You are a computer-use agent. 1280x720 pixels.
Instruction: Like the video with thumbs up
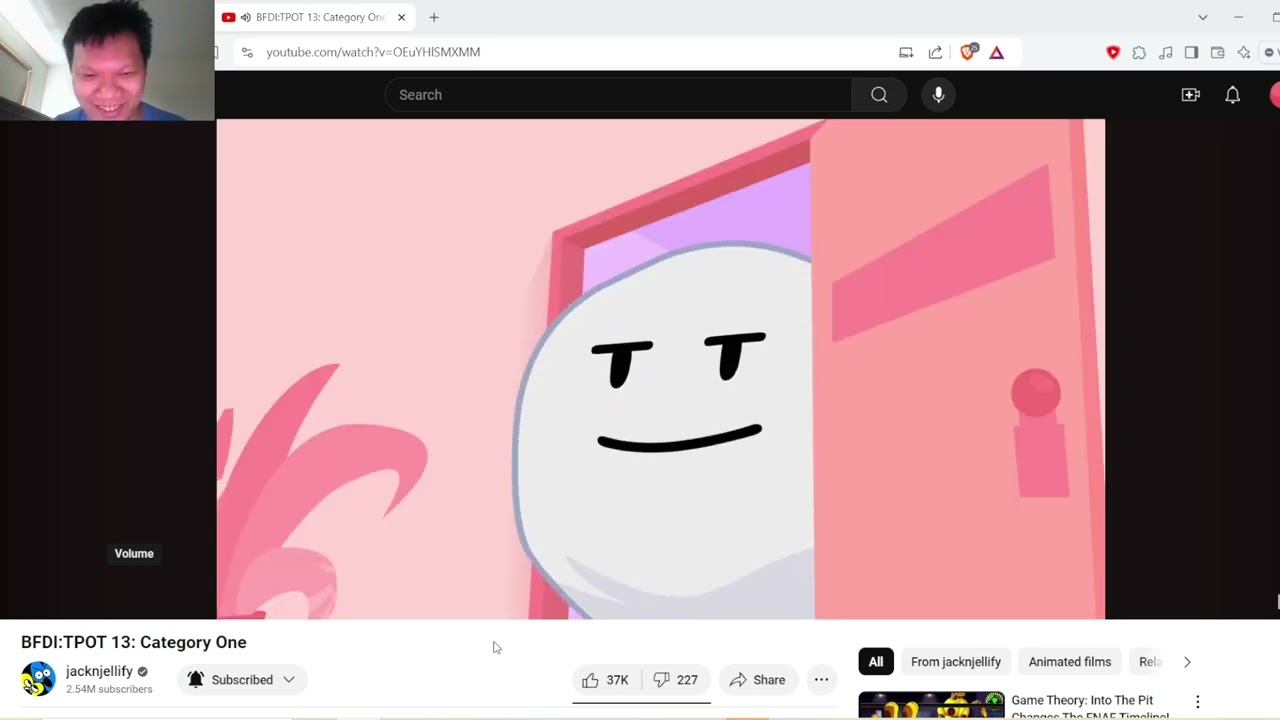(x=606, y=680)
